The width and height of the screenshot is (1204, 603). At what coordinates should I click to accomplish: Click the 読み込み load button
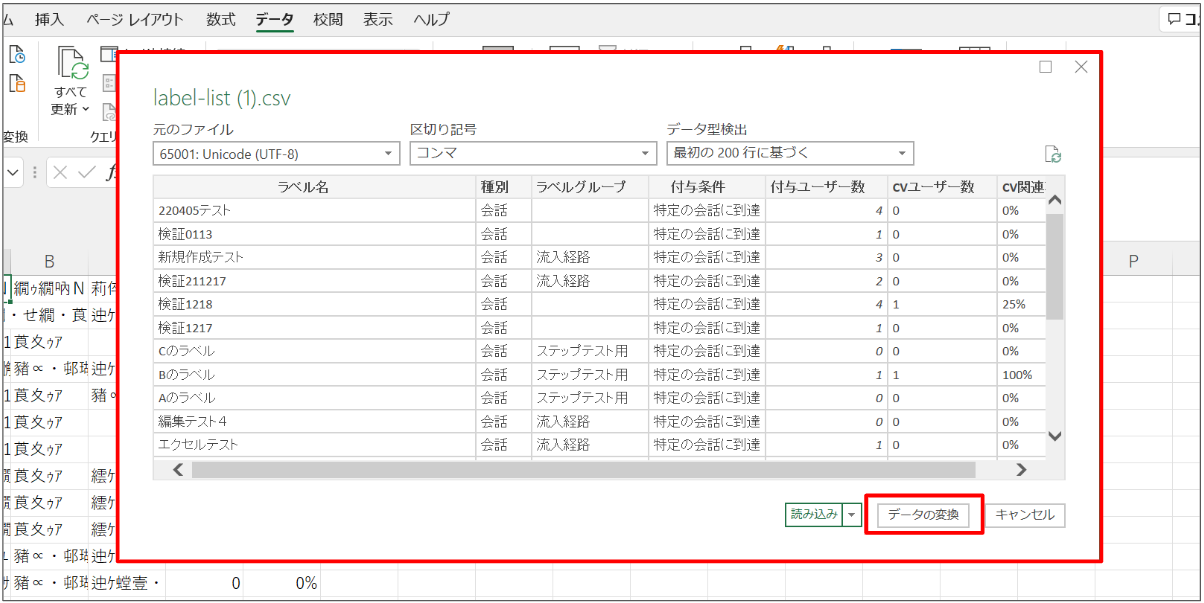[813, 515]
